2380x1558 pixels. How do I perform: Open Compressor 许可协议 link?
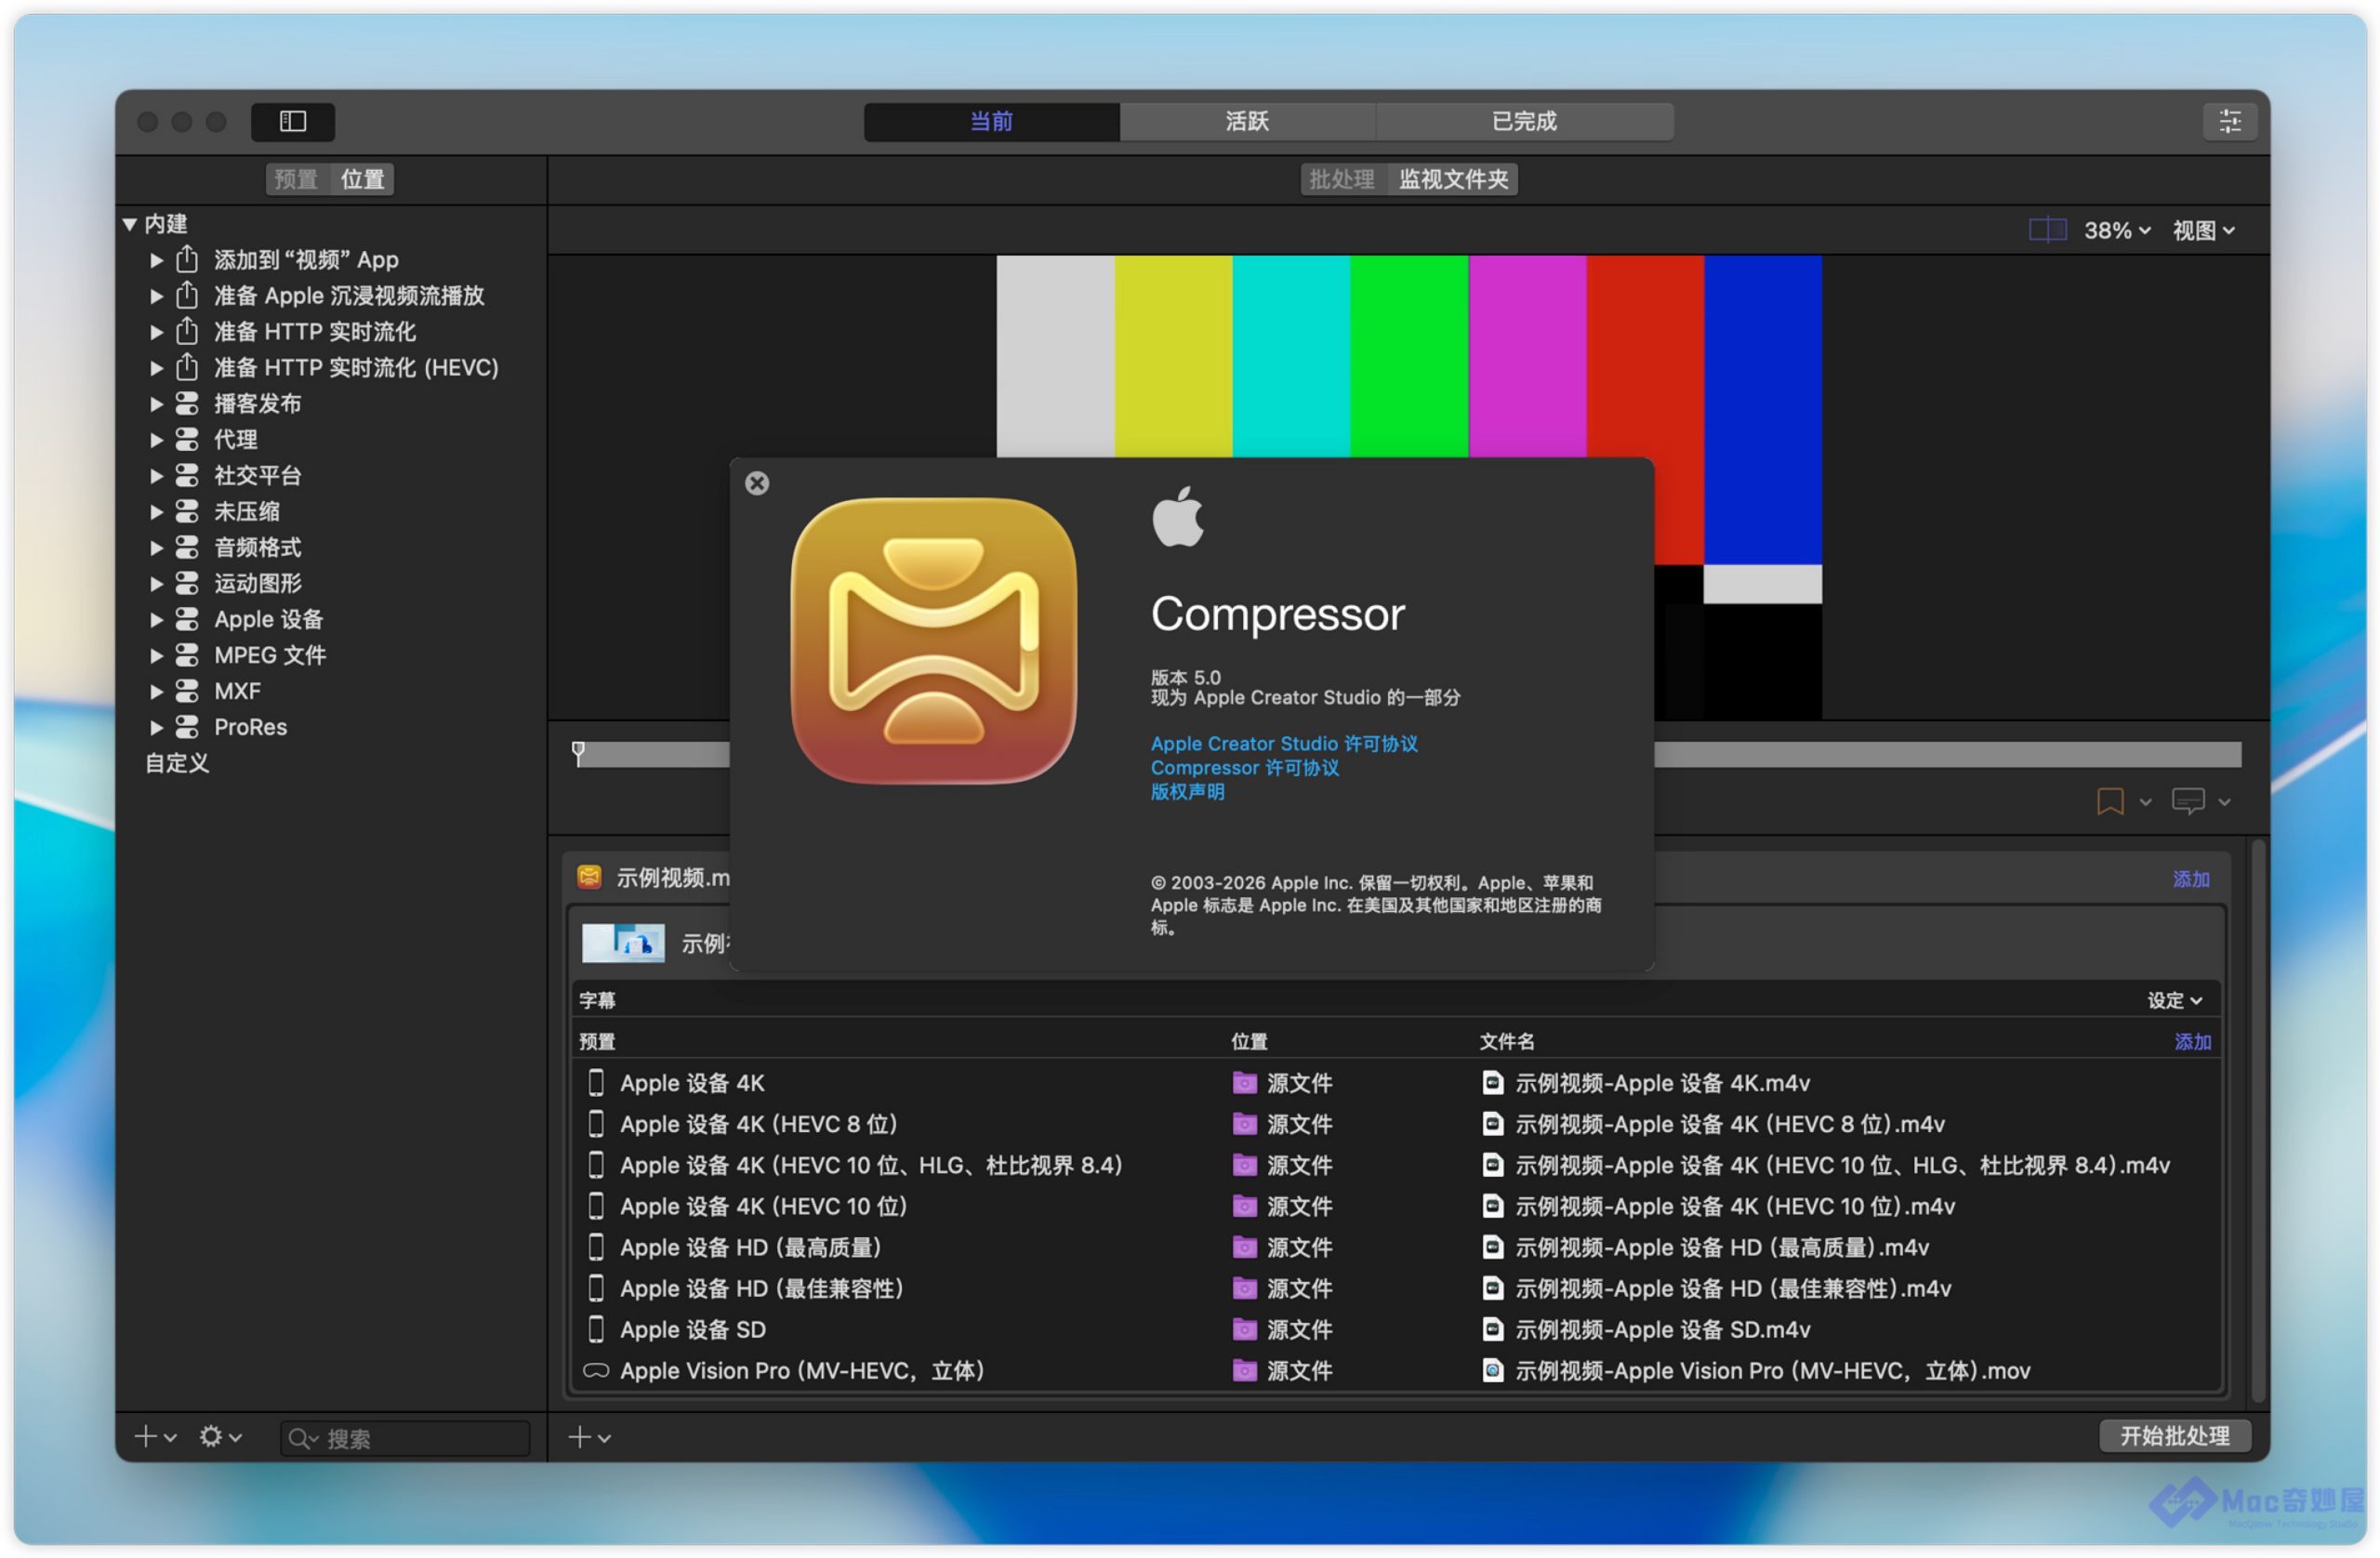[1244, 767]
